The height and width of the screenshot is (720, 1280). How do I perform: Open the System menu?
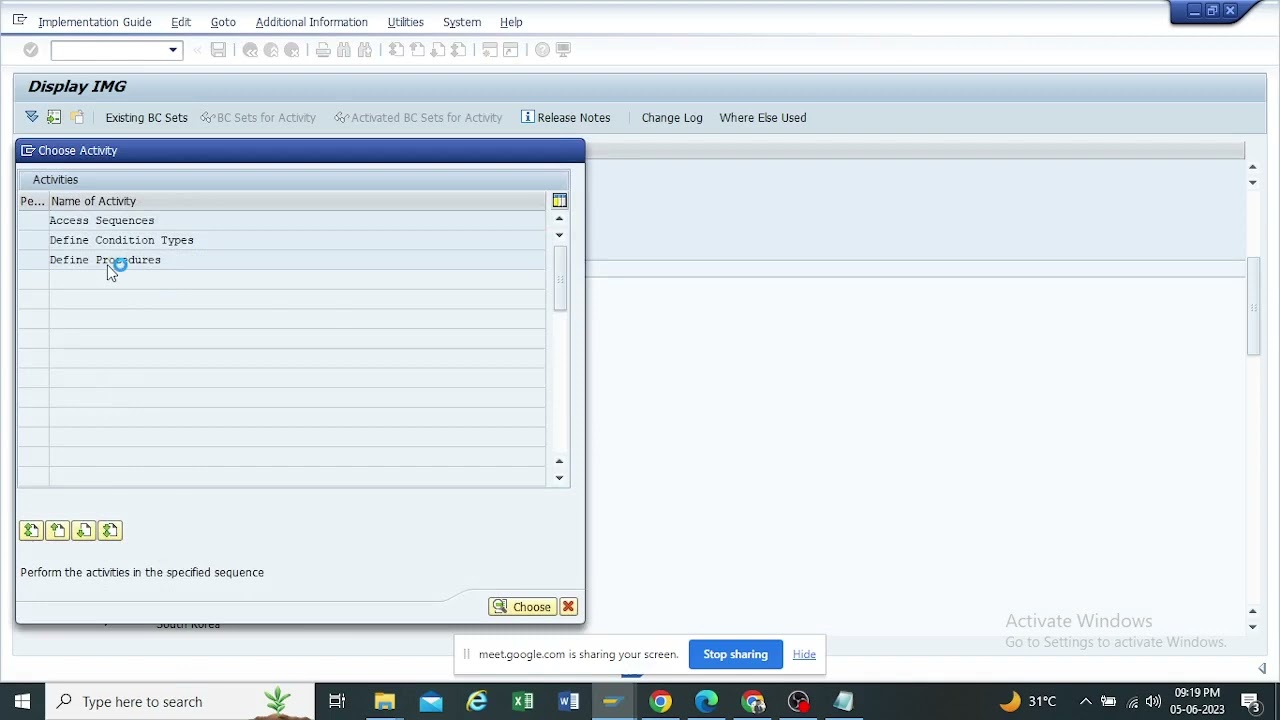click(462, 22)
